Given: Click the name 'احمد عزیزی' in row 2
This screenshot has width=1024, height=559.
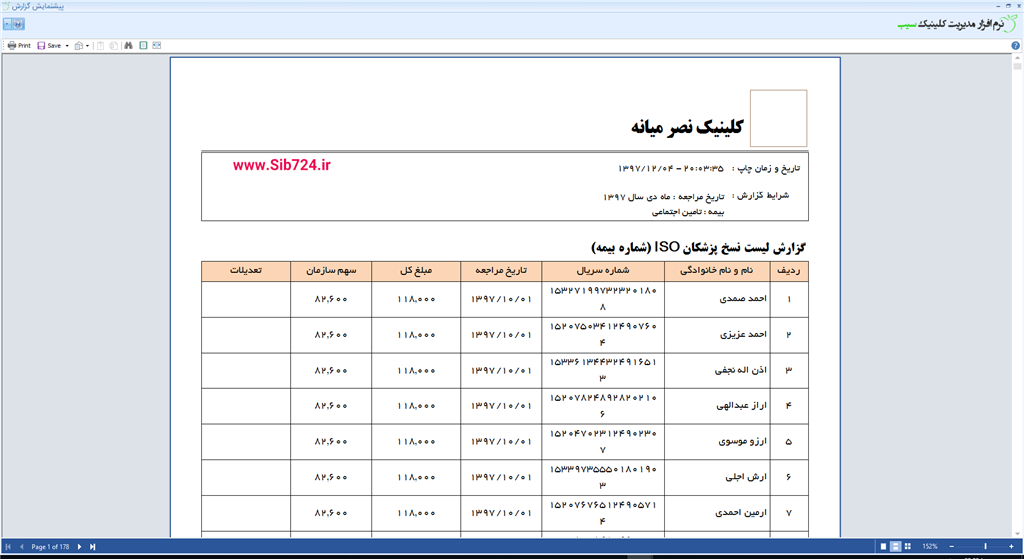Looking at the screenshot, I should (x=743, y=334).
